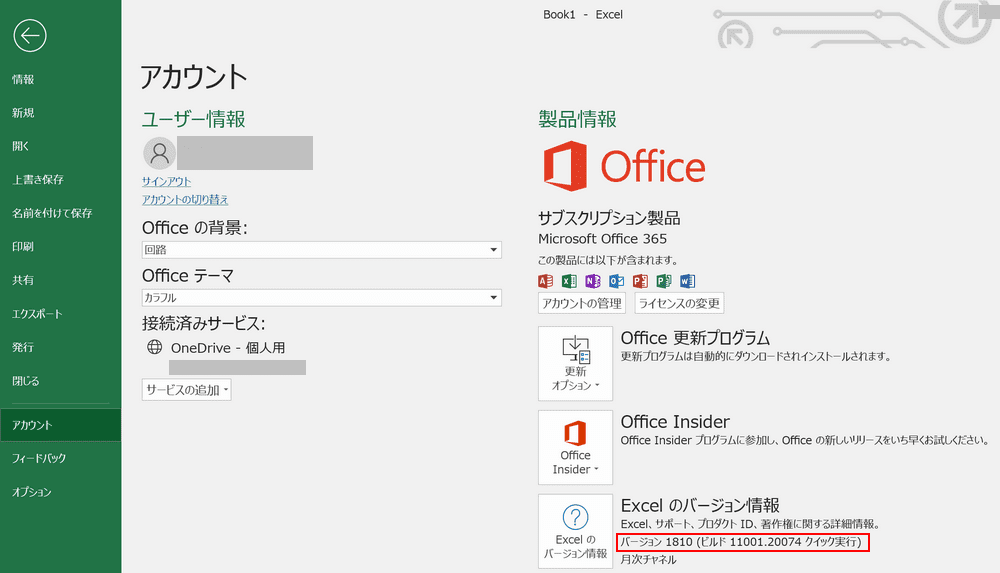
Task: Click the バージョン 1810 version text
Action: pyautogui.click(x=742, y=542)
